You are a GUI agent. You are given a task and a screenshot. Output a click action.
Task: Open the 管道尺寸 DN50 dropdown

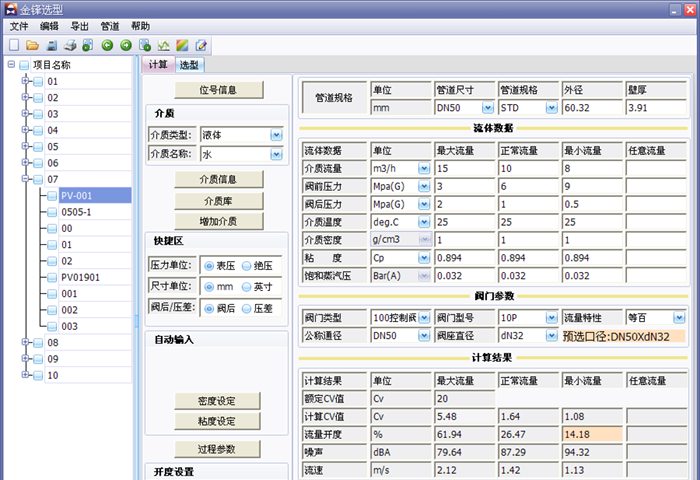[487, 108]
